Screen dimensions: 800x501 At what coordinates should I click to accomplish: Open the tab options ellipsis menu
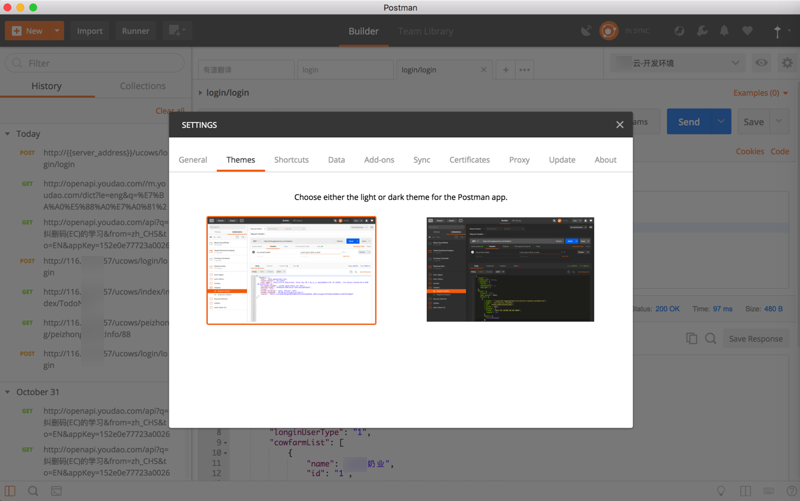pos(524,70)
